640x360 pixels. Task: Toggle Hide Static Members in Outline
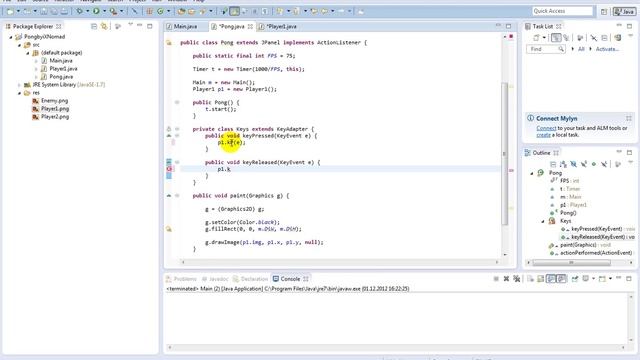point(584,164)
